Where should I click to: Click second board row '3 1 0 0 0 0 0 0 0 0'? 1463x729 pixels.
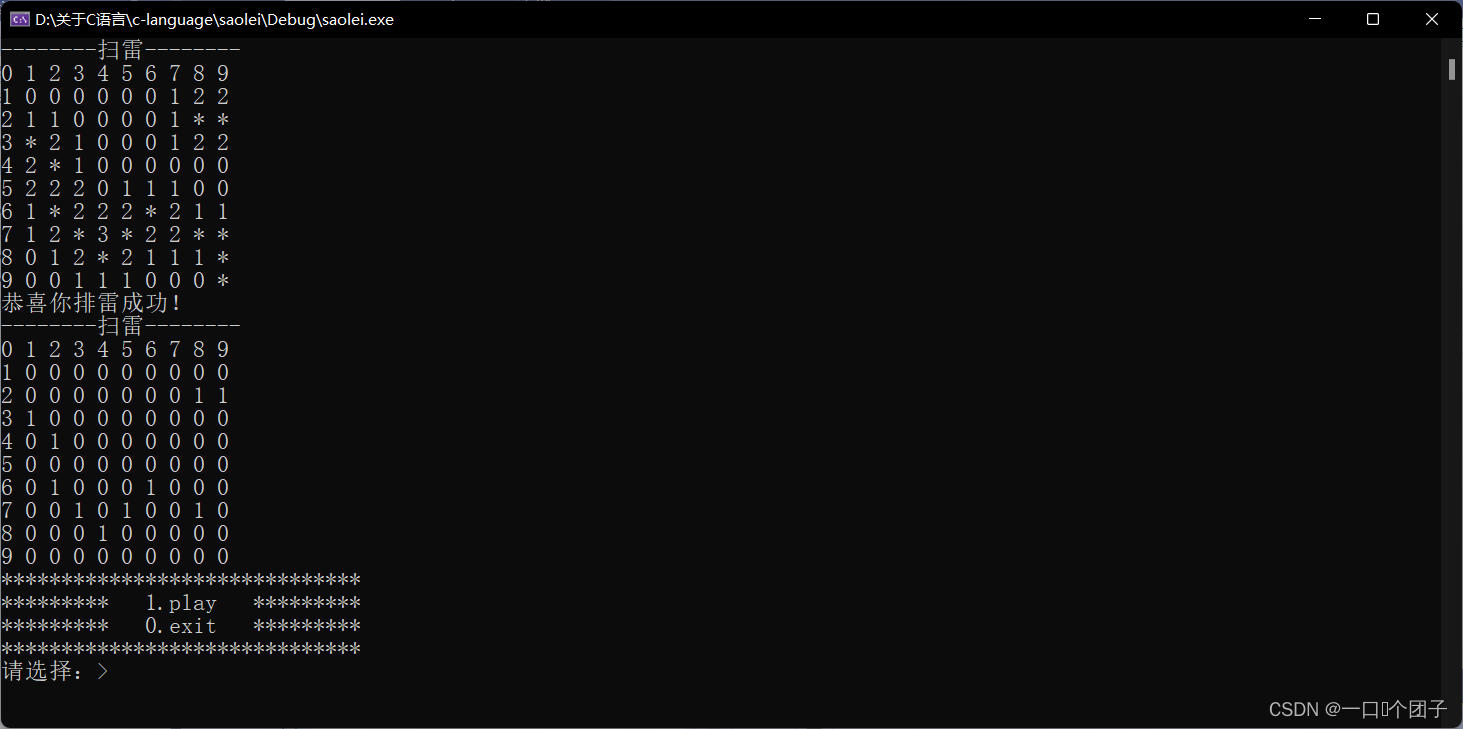(x=116, y=419)
